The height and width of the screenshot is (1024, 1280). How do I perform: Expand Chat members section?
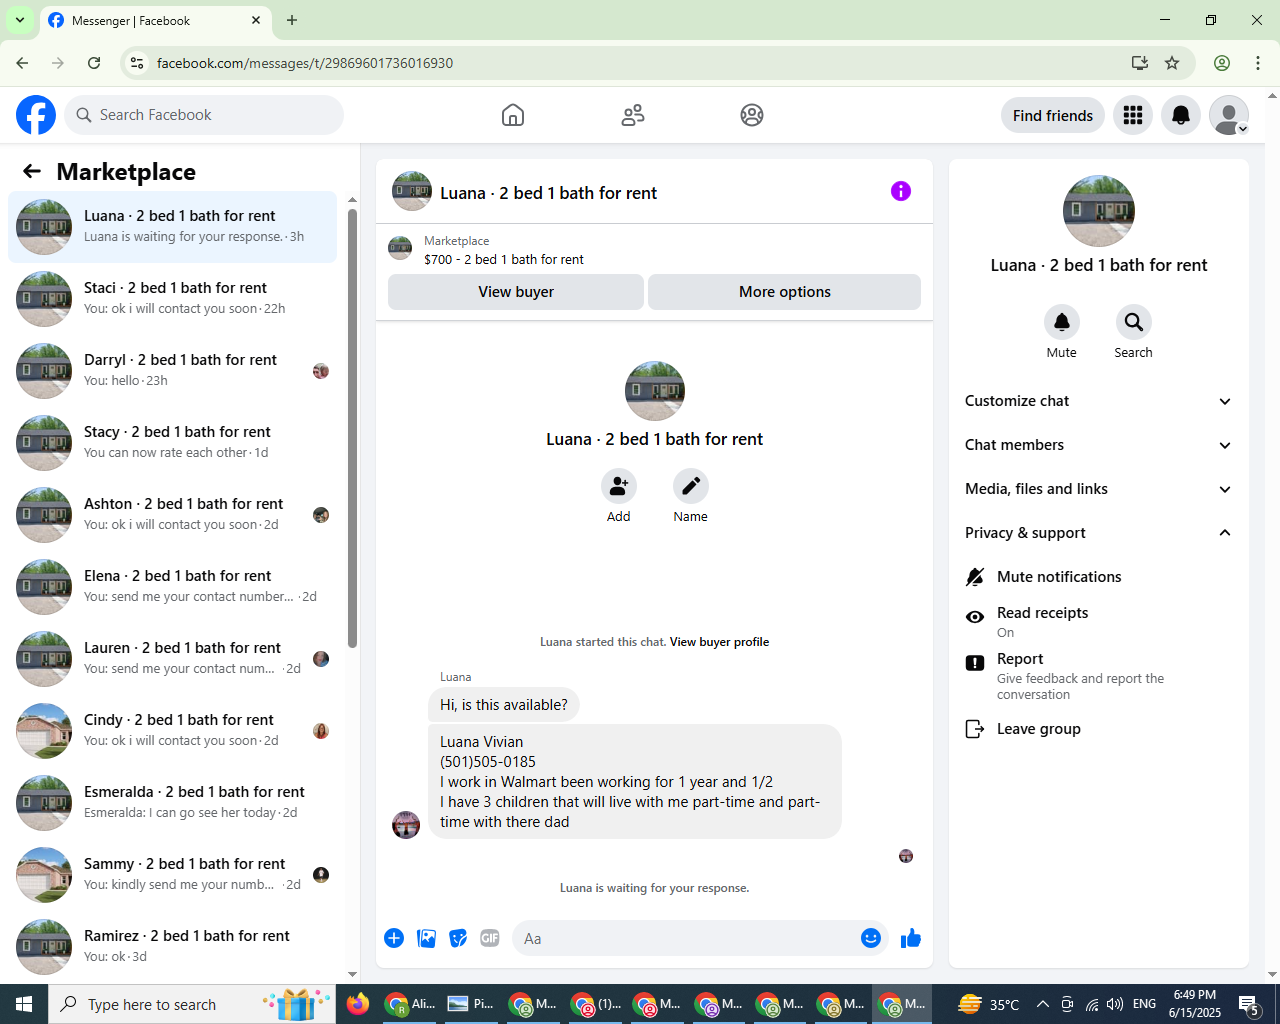tap(1098, 445)
